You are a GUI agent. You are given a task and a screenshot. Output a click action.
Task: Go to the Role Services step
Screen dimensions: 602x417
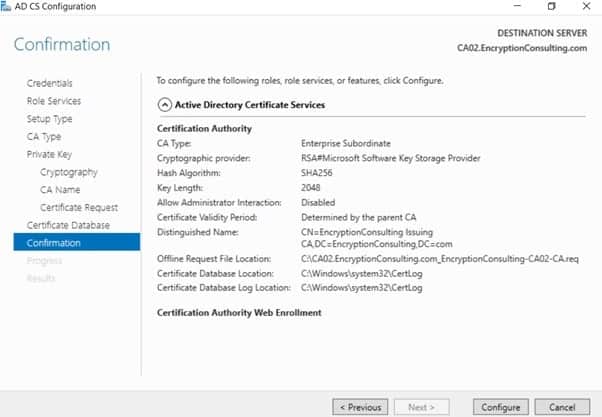tap(54, 101)
